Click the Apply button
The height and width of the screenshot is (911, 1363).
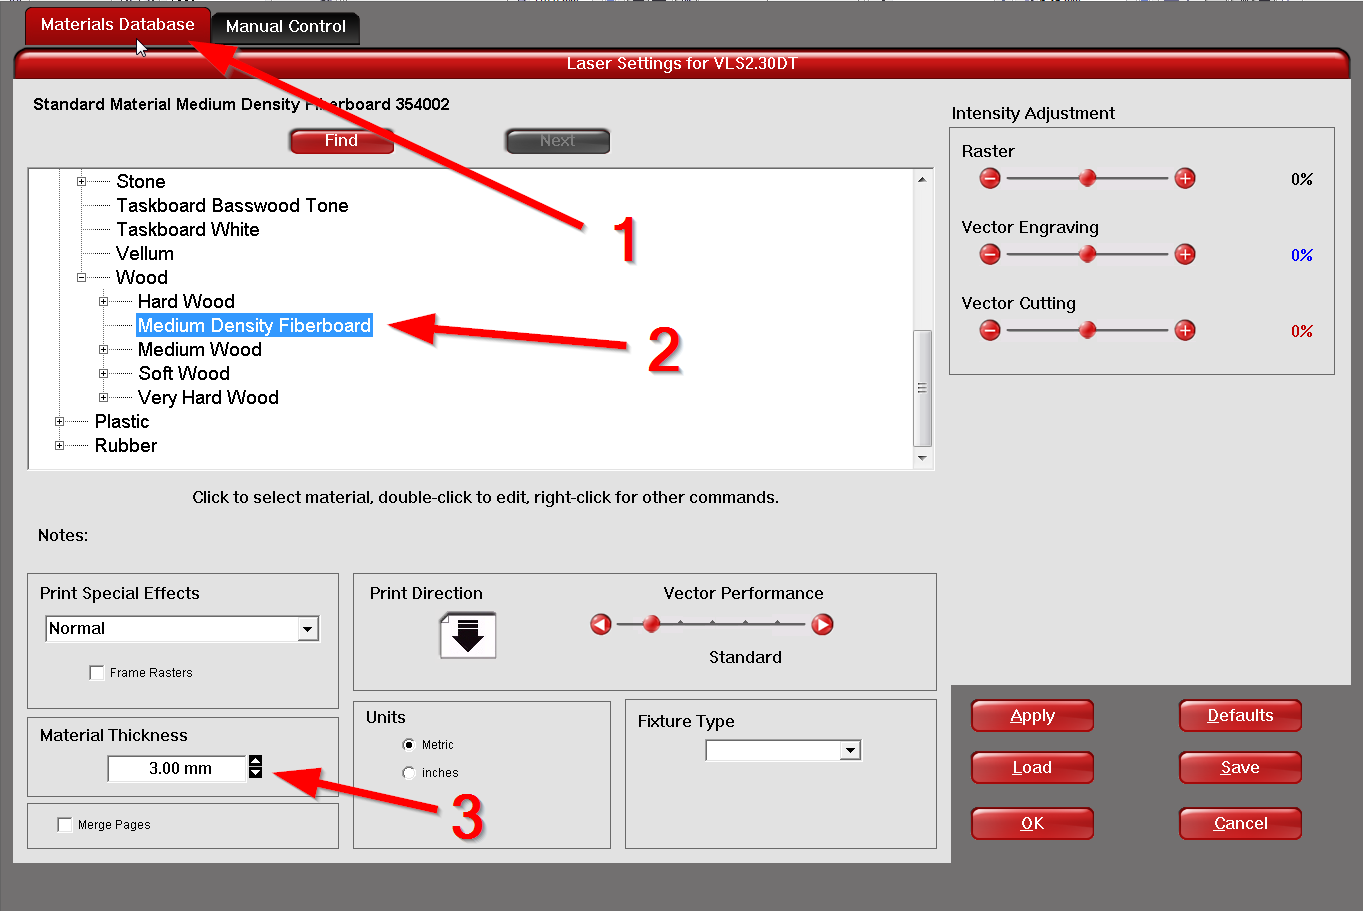click(x=1032, y=716)
